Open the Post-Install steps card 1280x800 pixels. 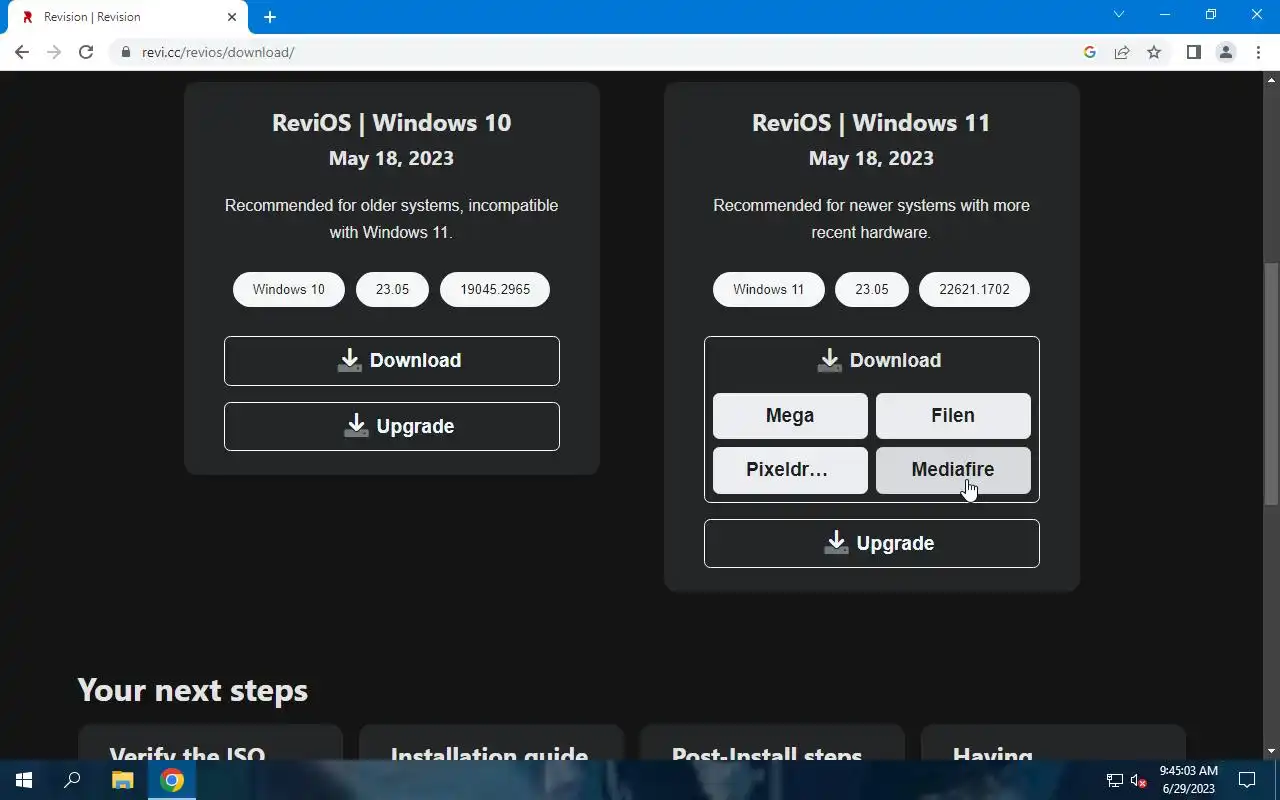tap(772, 743)
